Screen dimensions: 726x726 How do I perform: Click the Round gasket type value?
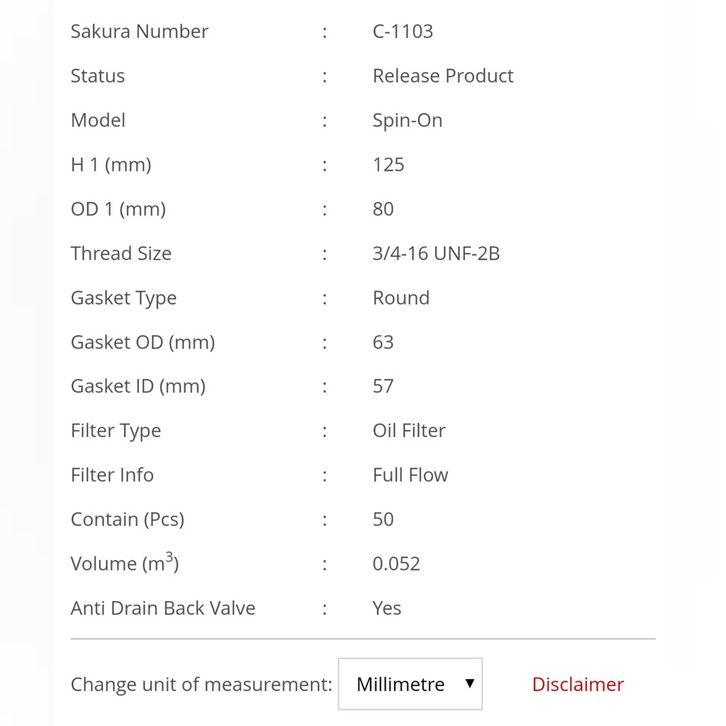point(400,298)
